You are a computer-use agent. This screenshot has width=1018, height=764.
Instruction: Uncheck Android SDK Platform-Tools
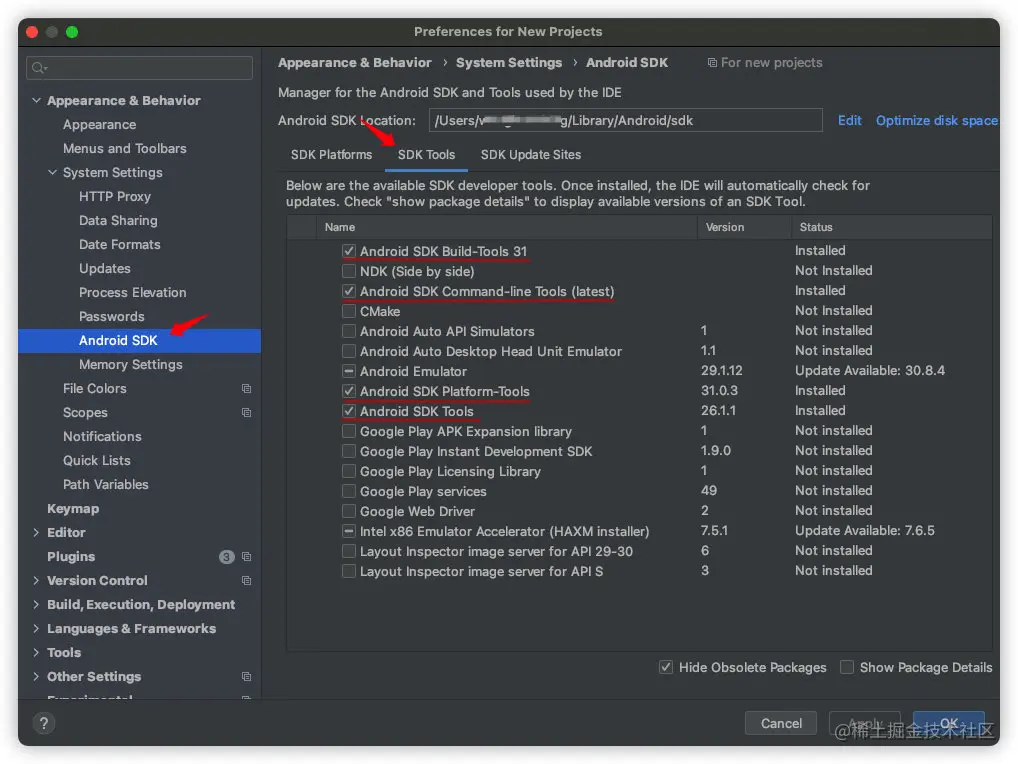pos(349,391)
